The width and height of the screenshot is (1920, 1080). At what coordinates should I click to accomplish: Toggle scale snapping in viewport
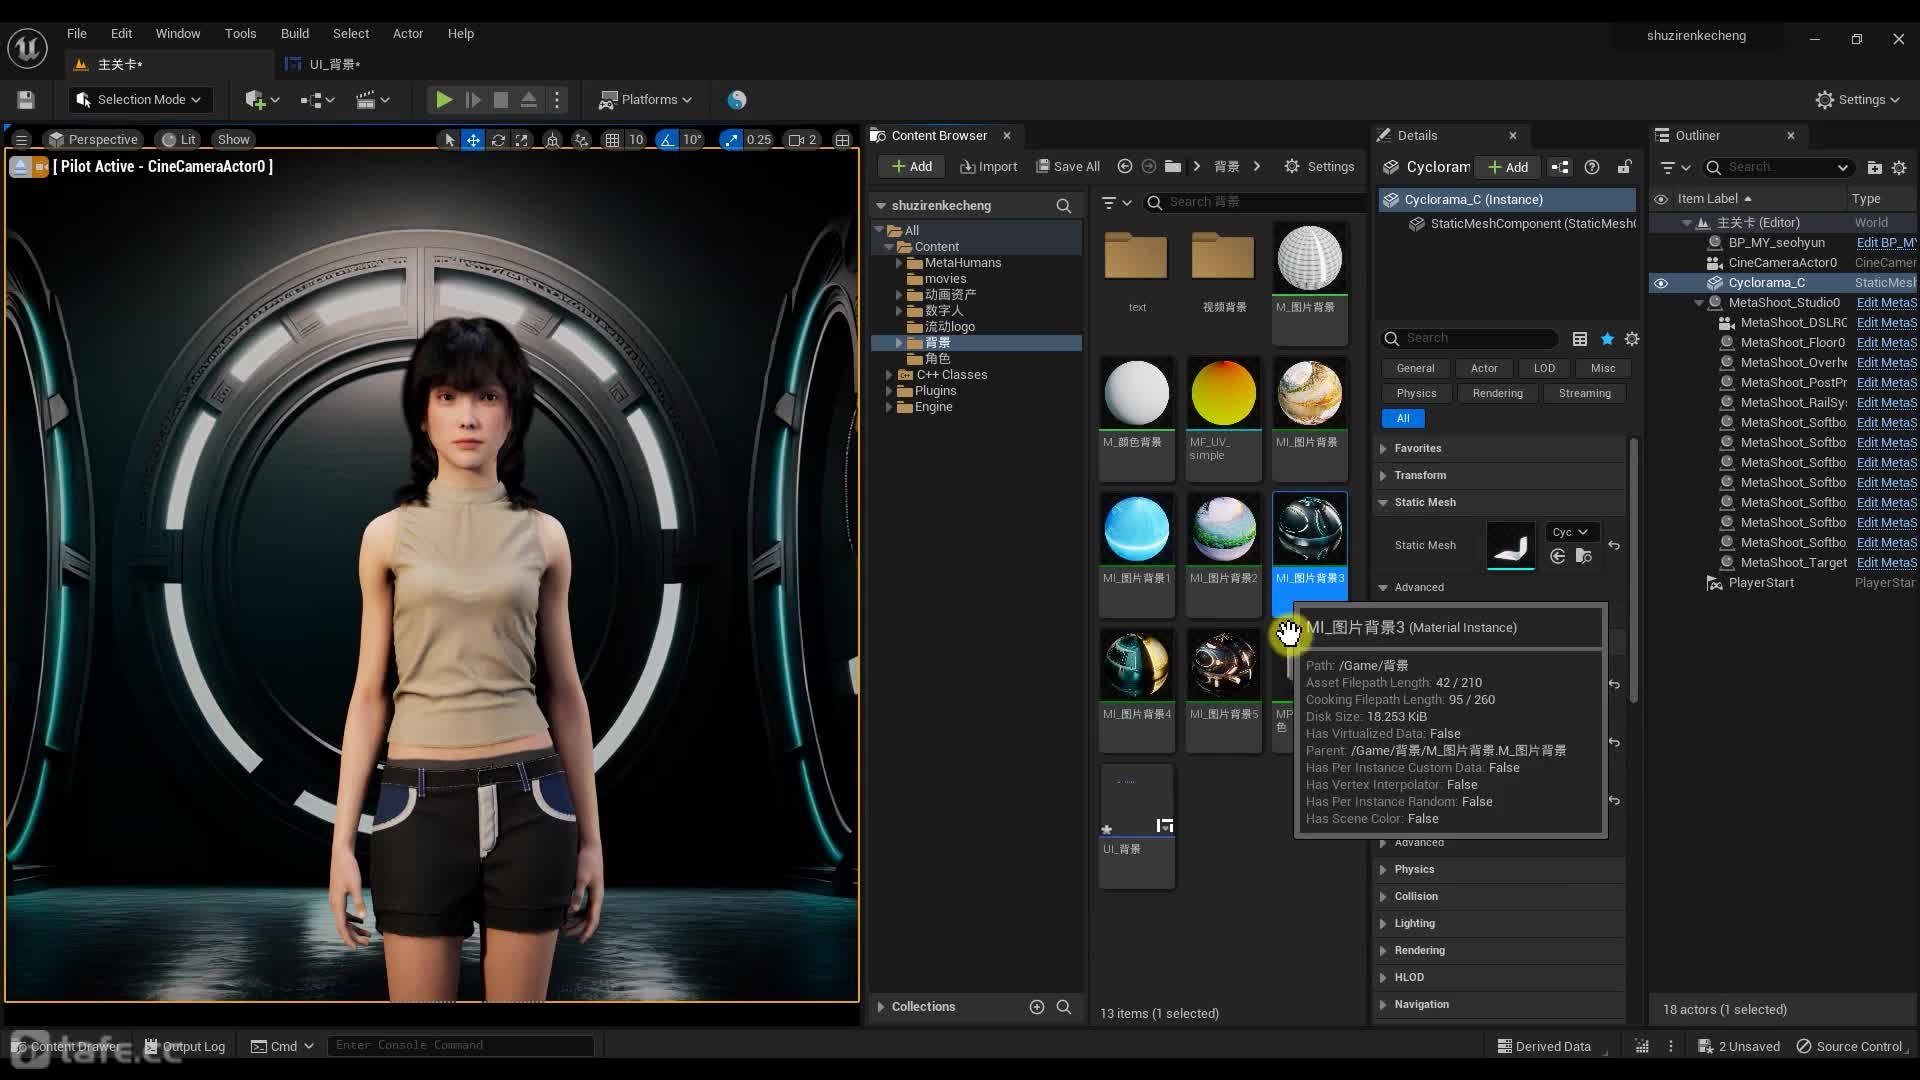pos(731,140)
